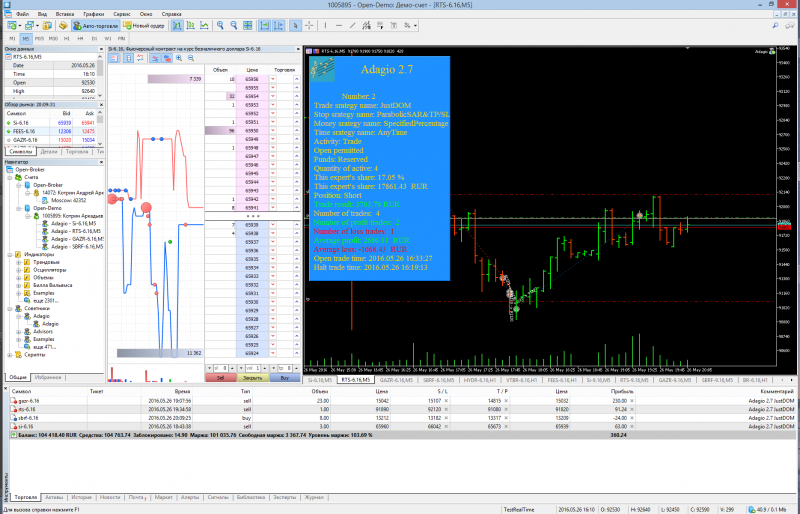800x514 pixels.
Task: Open the Si-6.16,M5 chart tab
Action: point(319,380)
